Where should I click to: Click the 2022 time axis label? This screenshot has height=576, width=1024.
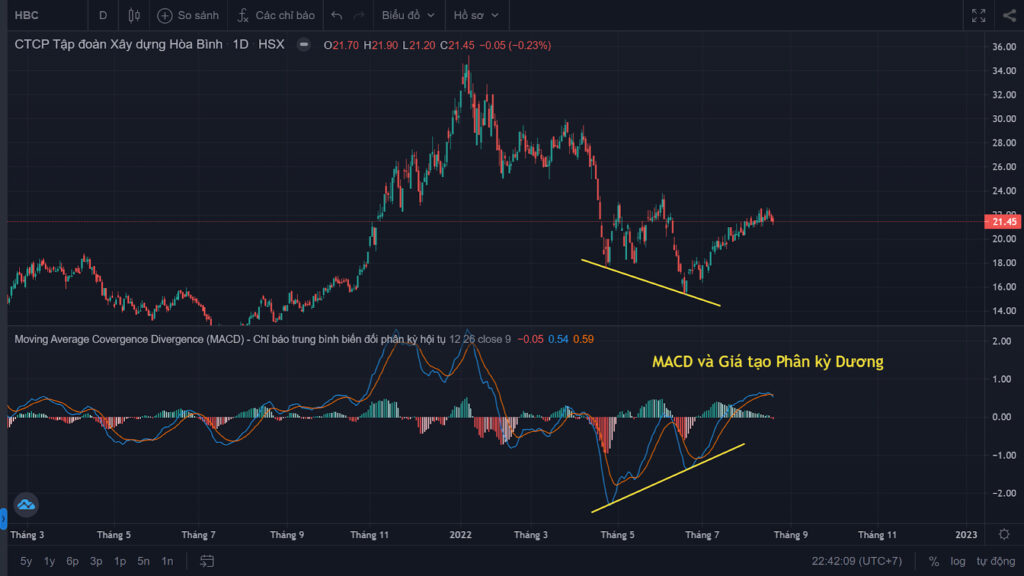(460, 535)
